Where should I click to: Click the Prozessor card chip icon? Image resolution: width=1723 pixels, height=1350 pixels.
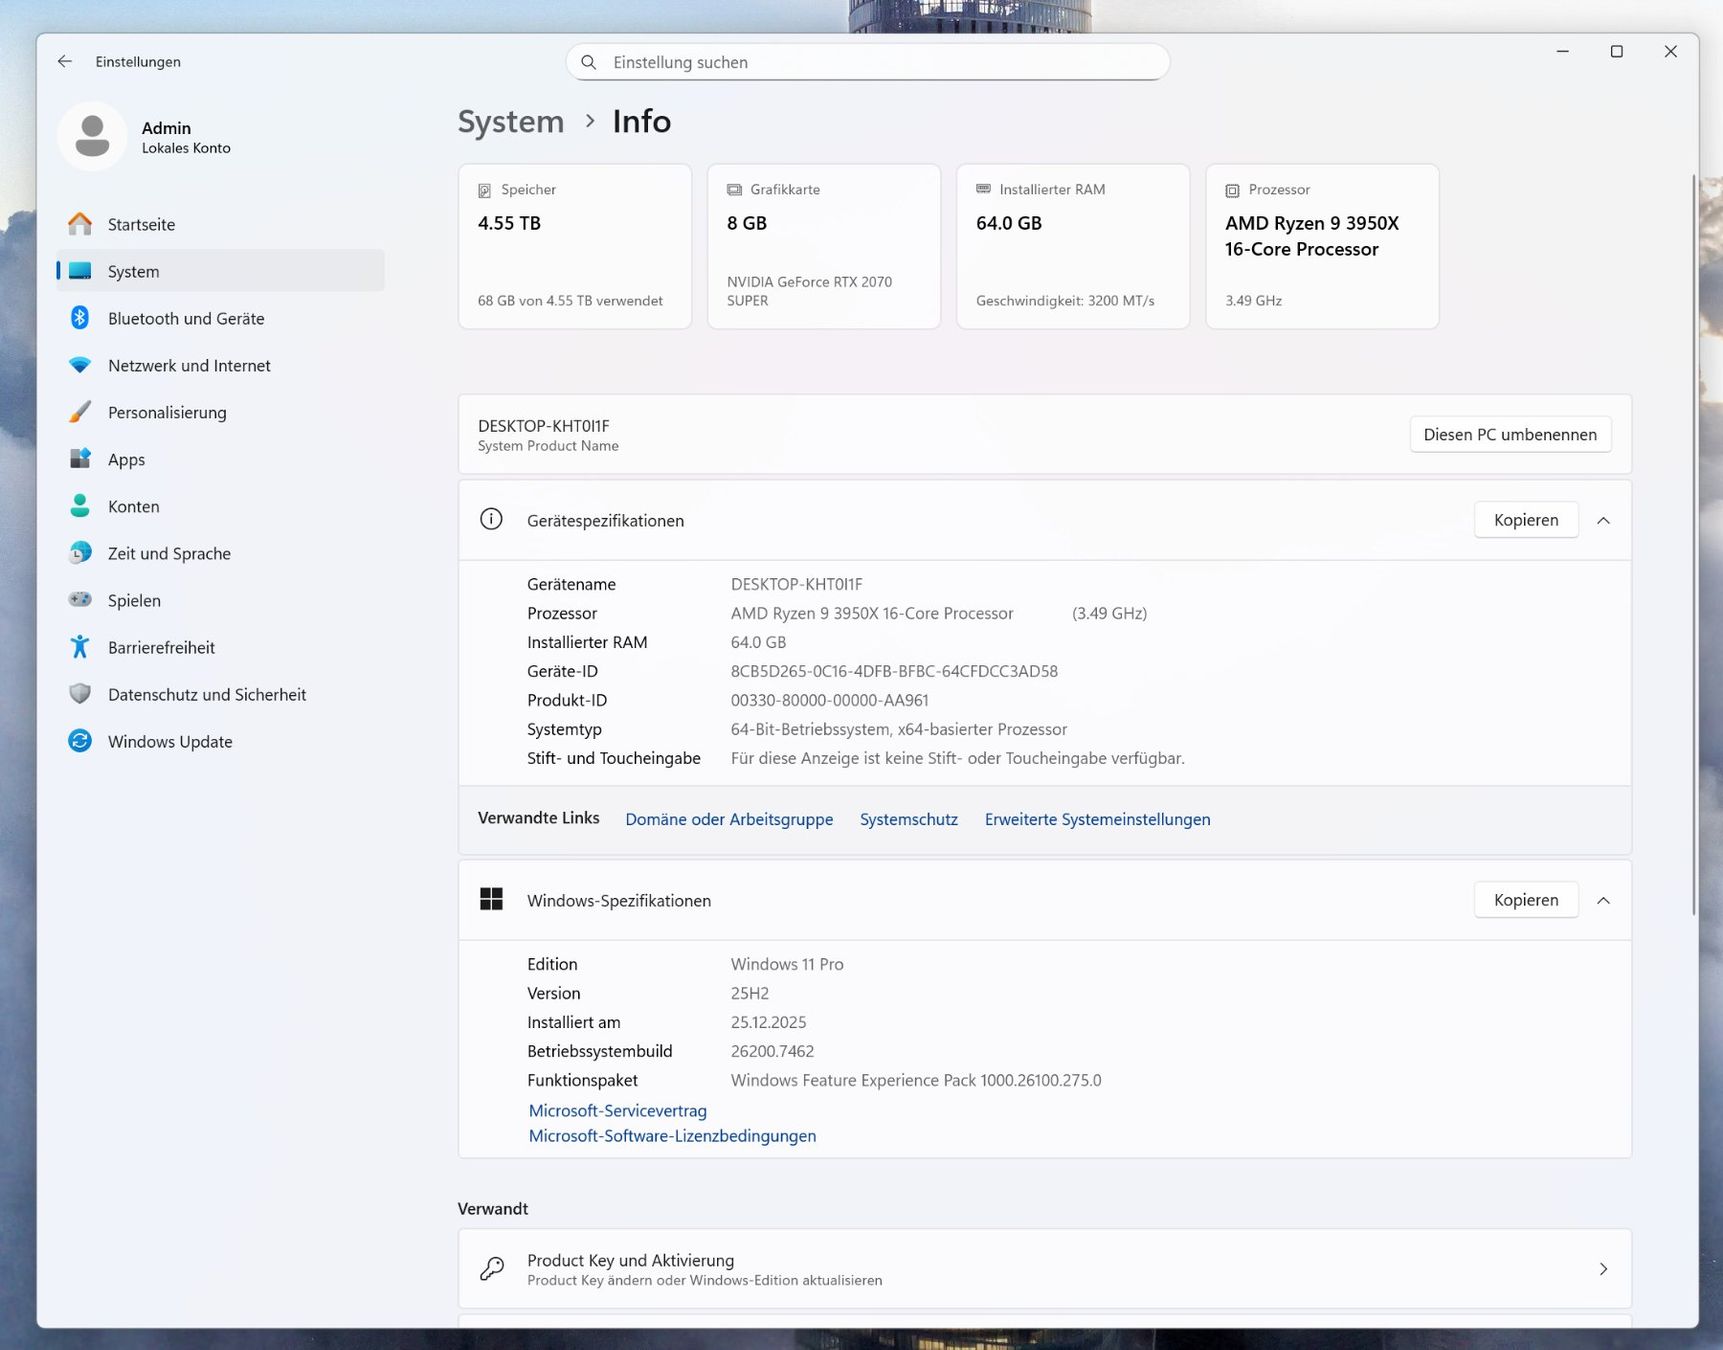(x=1232, y=190)
